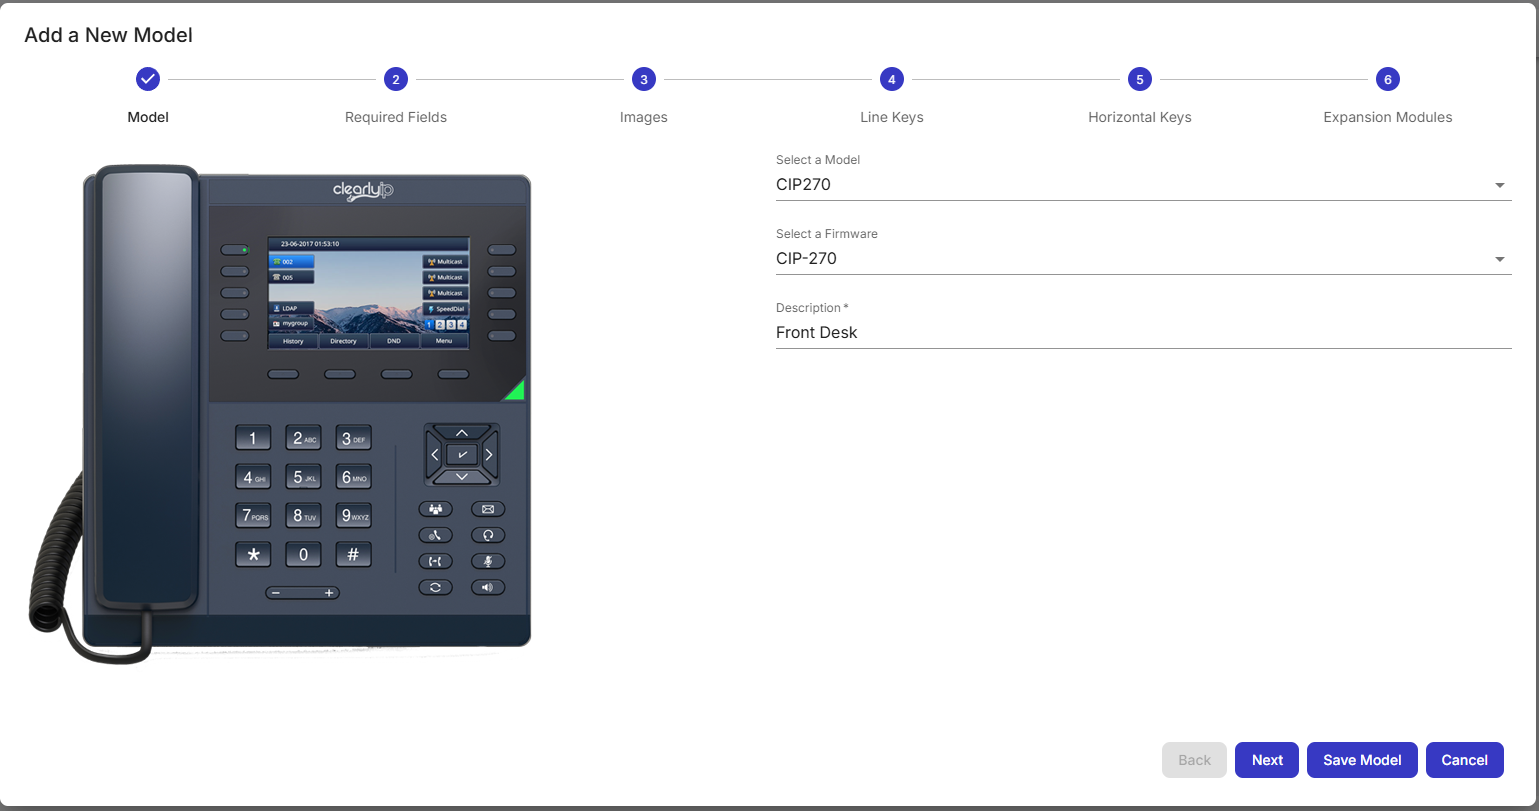Go to step 5 Horizontal Keys
The height and width of the screenshot is (811, 1539).
click(x=1140, y=79)
